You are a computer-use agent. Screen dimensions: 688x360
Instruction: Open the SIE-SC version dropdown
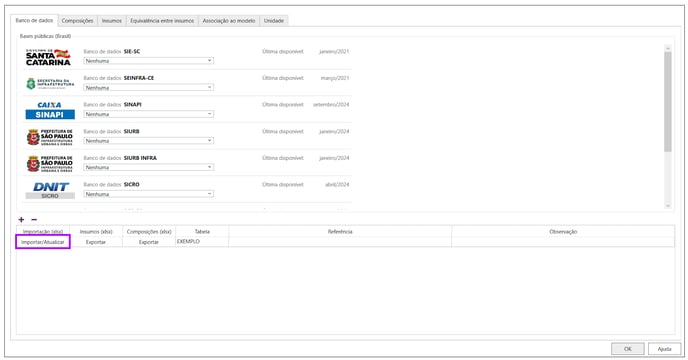coord(149,61)
